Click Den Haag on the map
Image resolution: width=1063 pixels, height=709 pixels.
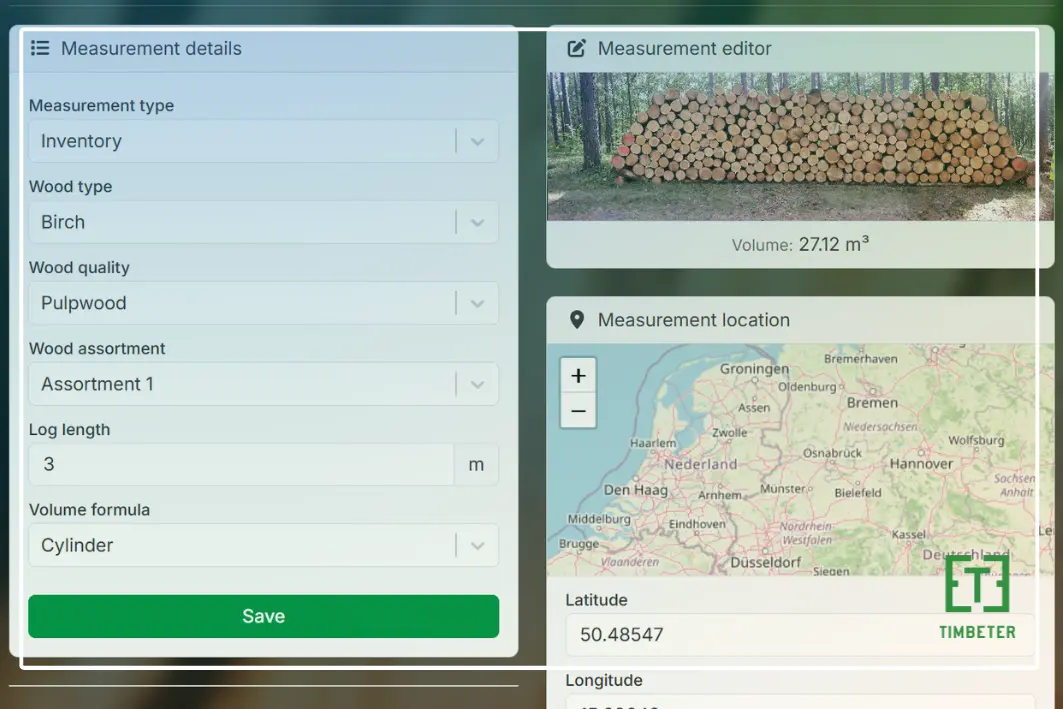pos(636,490)
